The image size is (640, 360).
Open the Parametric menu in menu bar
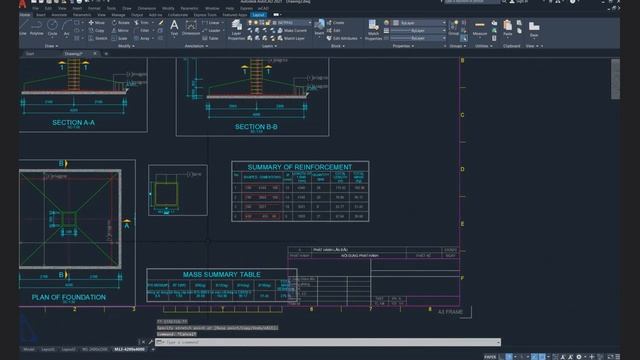pos(189,8)
